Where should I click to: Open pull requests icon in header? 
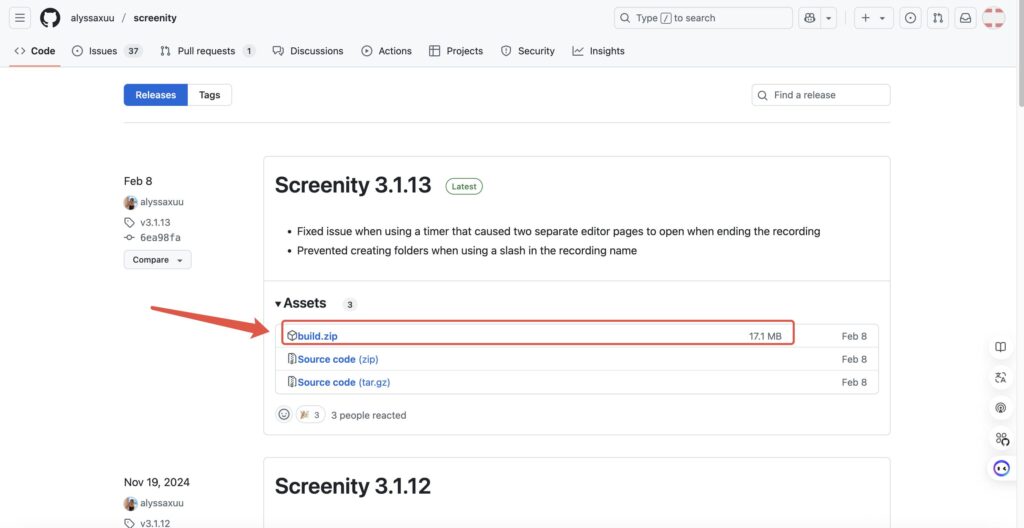point(937,18)
